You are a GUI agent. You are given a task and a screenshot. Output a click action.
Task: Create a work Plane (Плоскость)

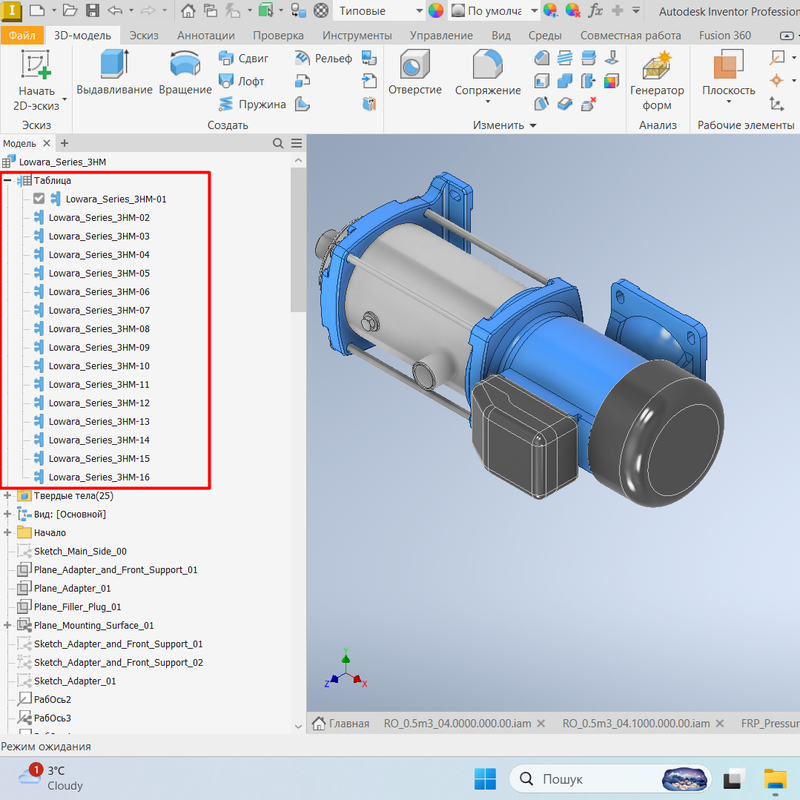coord(728,72)
